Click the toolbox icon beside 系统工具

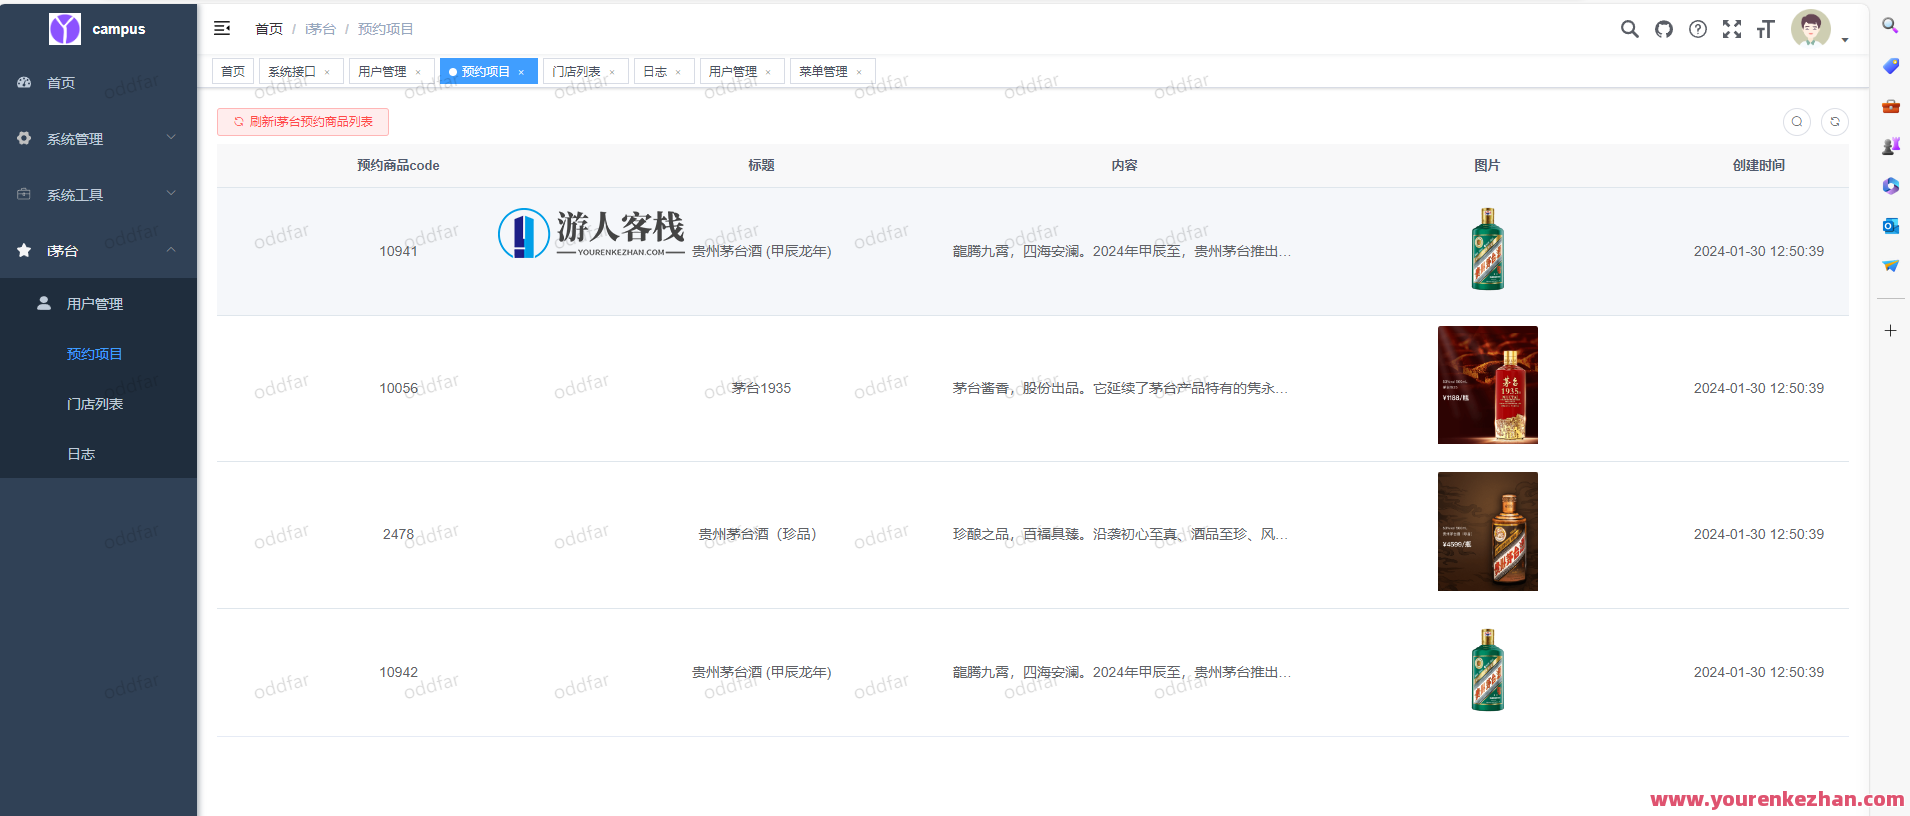24,194
